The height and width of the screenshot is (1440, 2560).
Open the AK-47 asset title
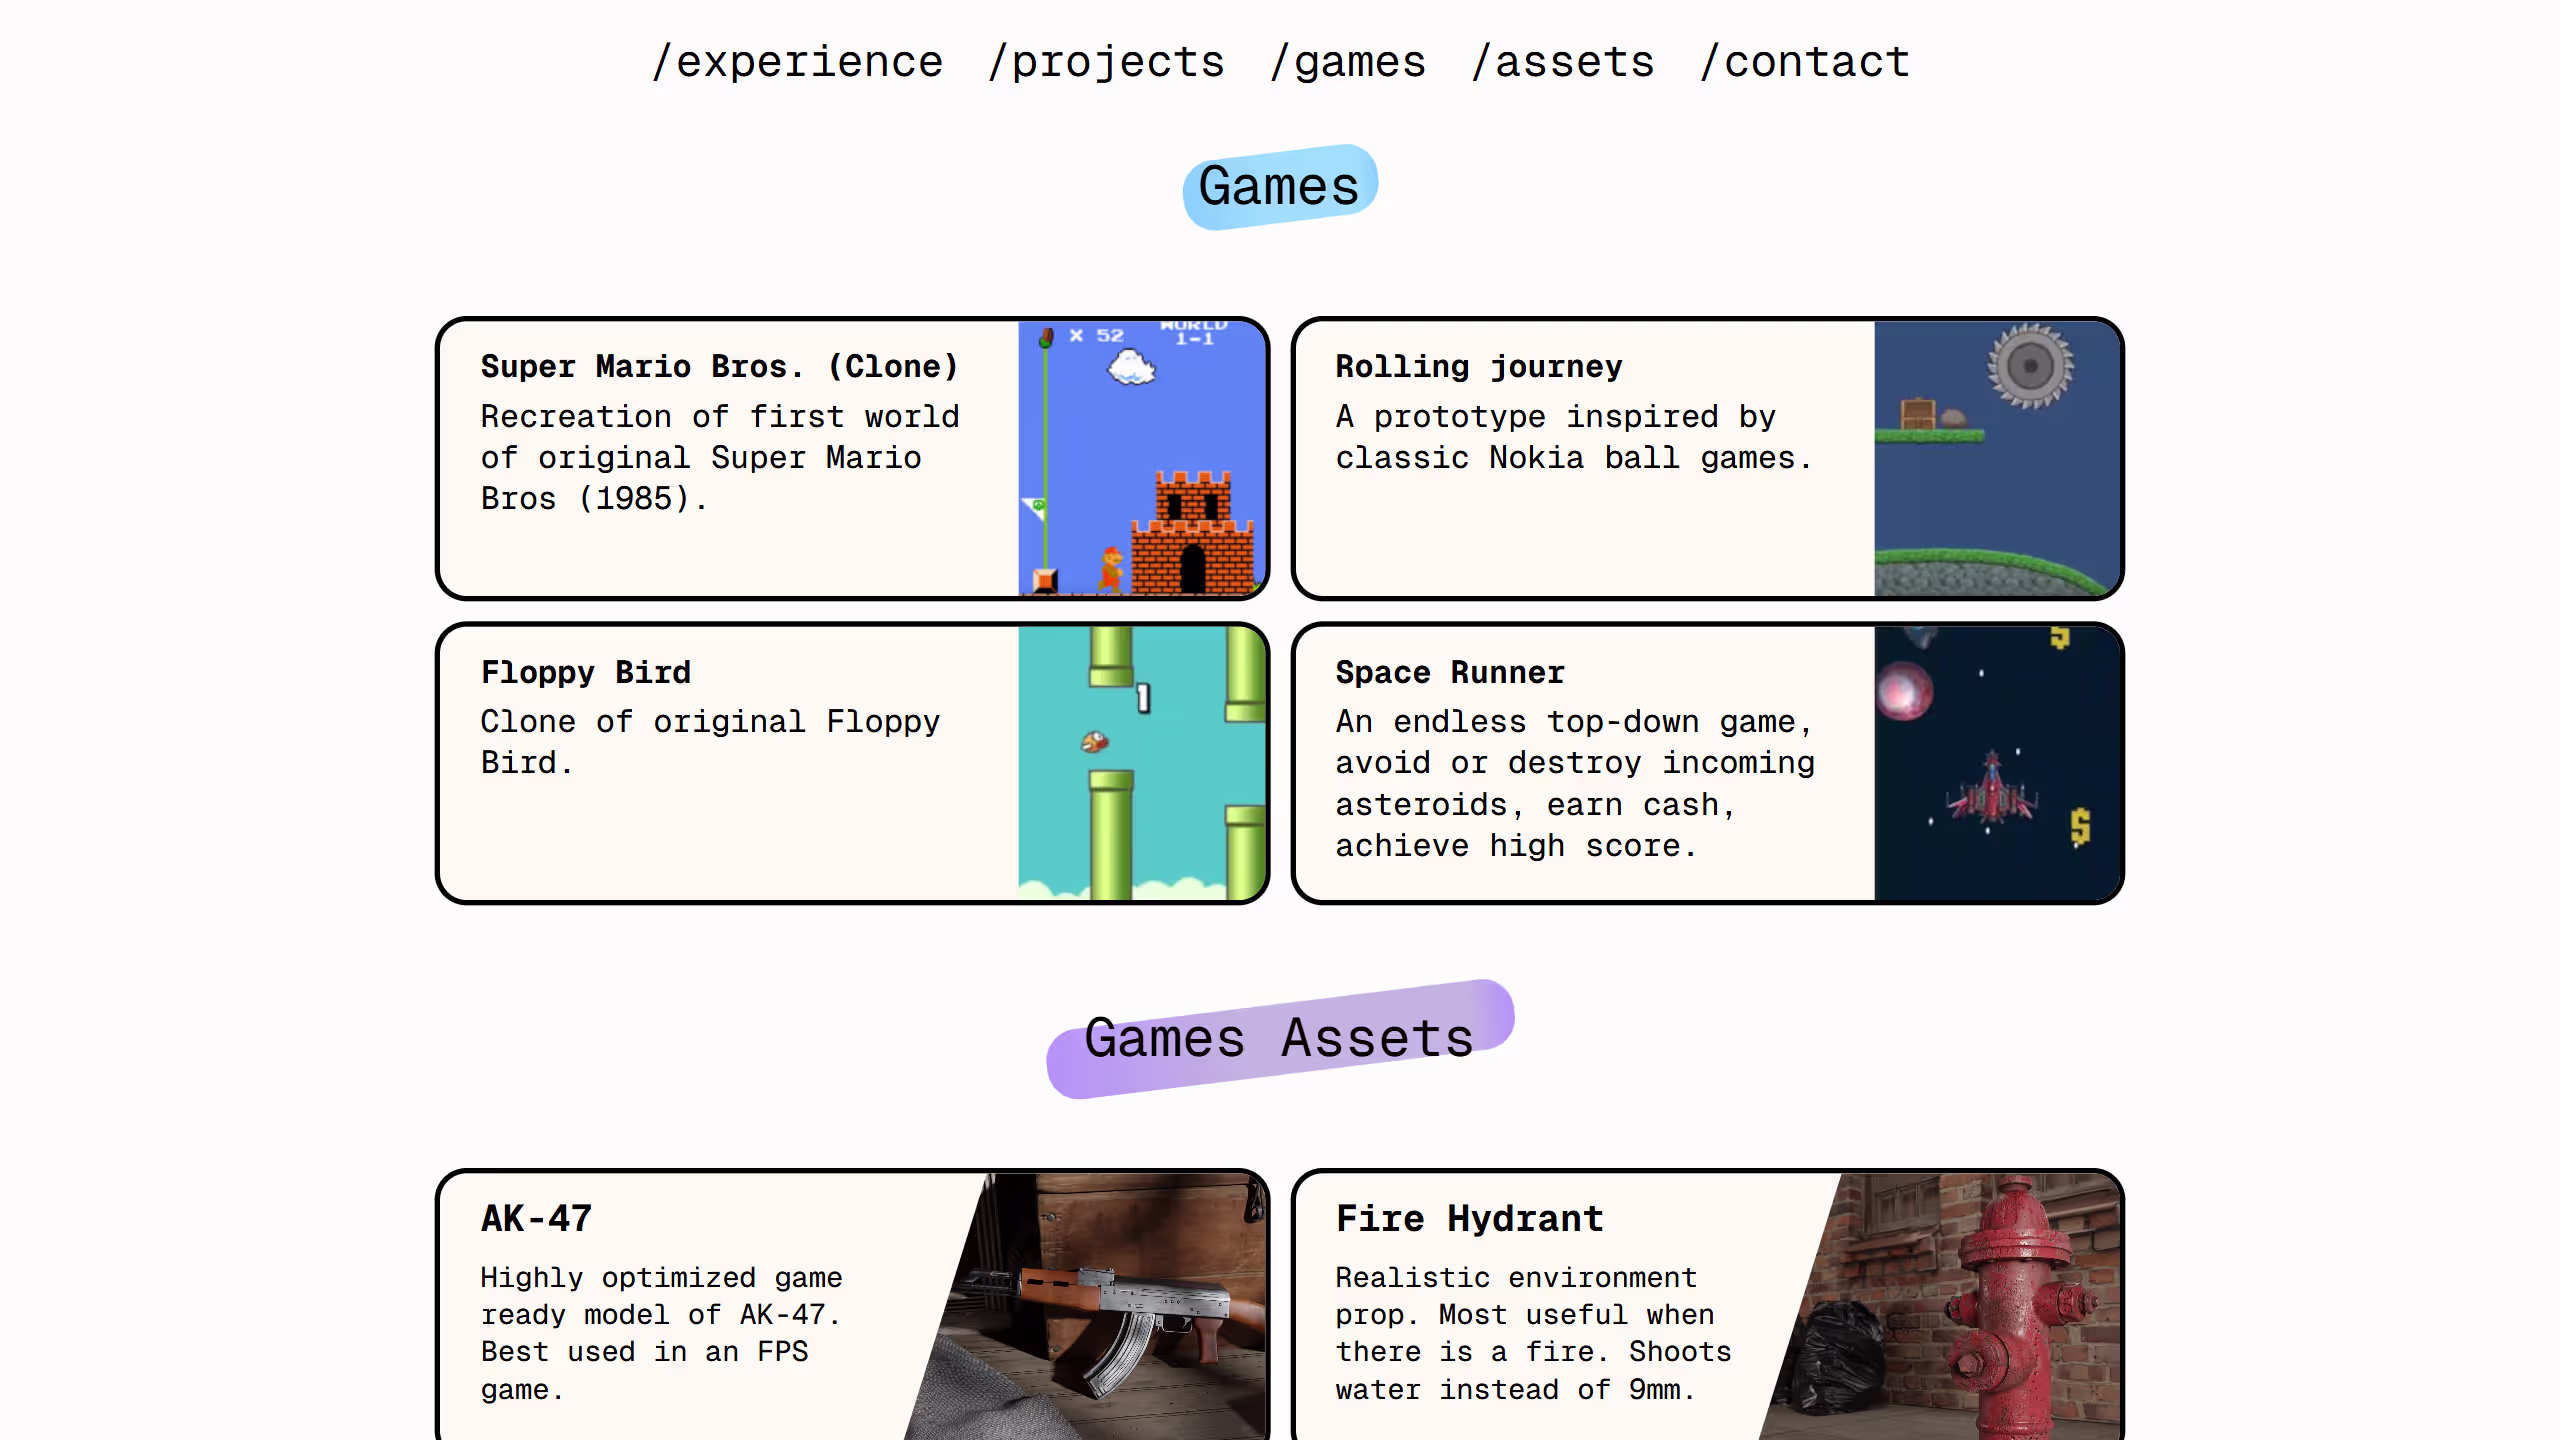click(x=537, y=1219)
